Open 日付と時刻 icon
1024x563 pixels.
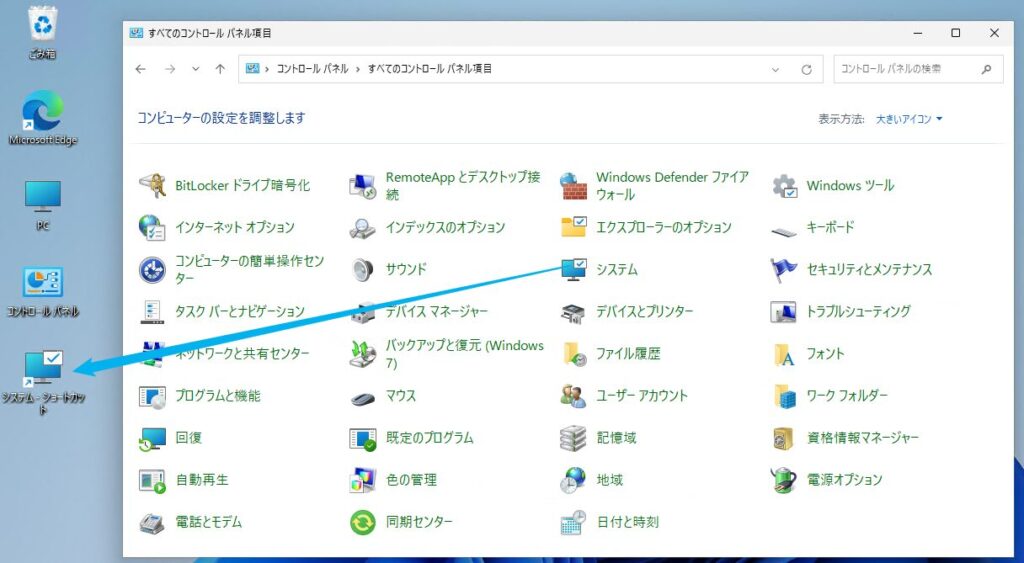point(574,522)
